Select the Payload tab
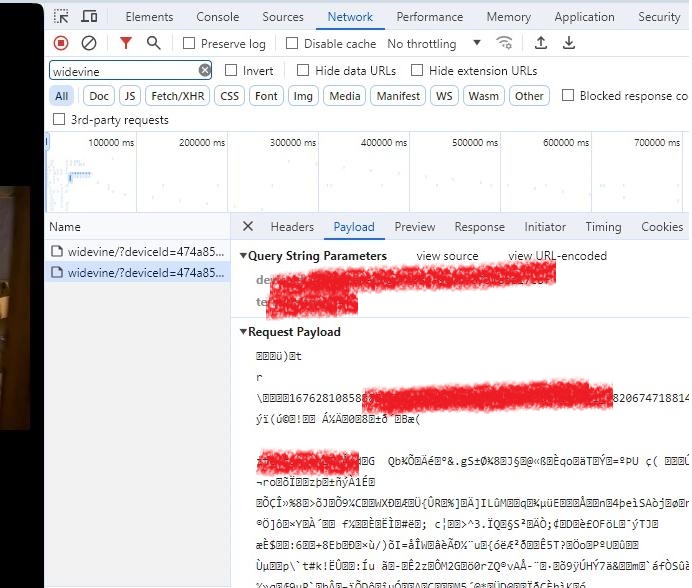 [354, 226]
